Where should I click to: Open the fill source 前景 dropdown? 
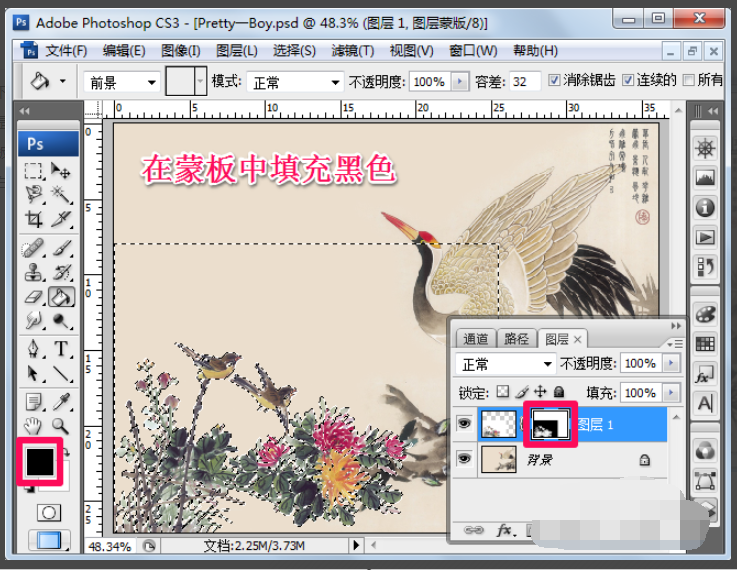point(122,82)
